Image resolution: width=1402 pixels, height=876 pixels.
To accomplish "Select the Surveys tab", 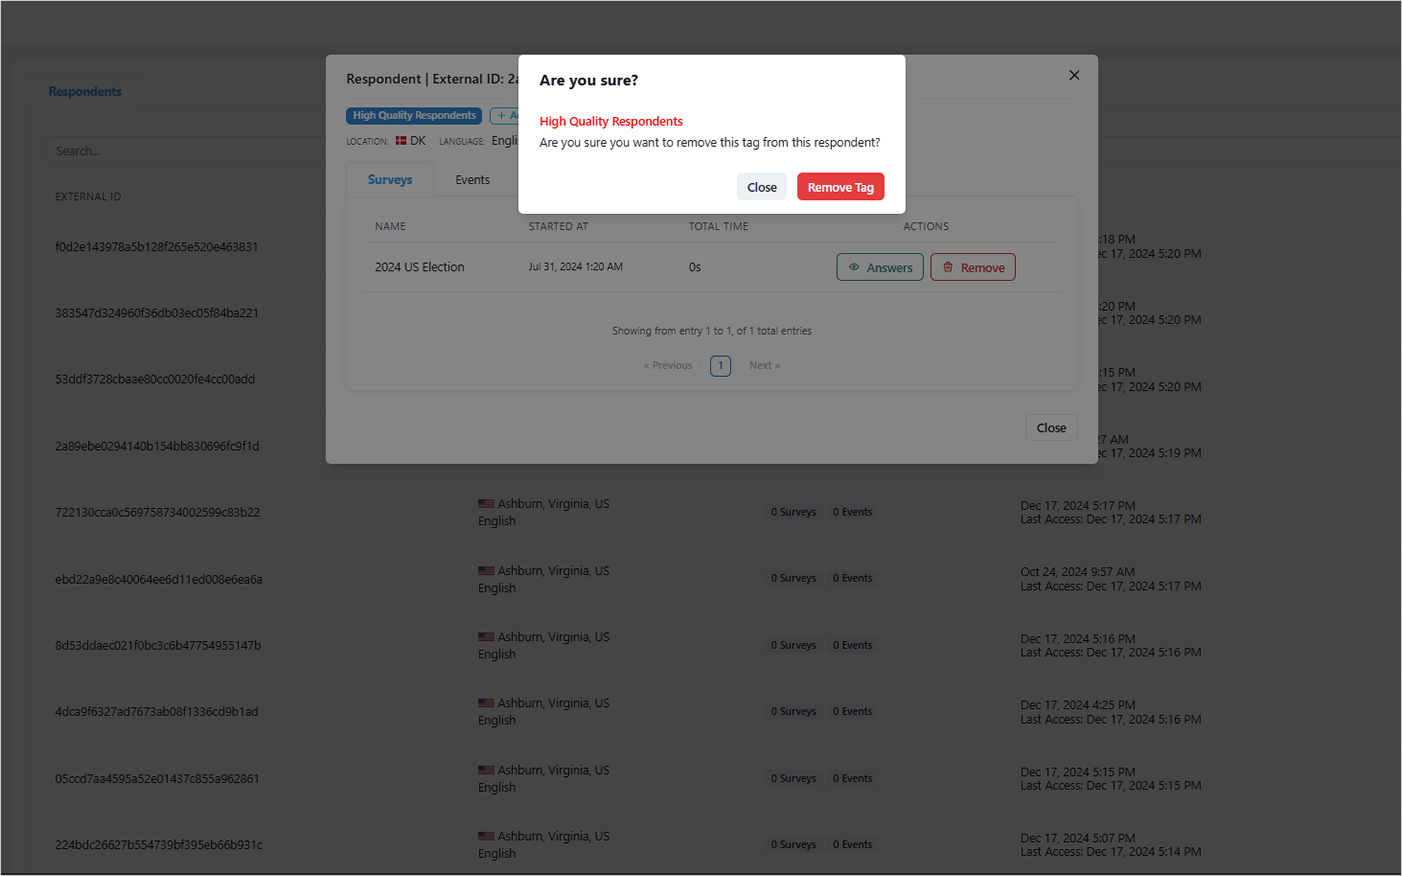I will pyautogui.click(x=390, y=180).
